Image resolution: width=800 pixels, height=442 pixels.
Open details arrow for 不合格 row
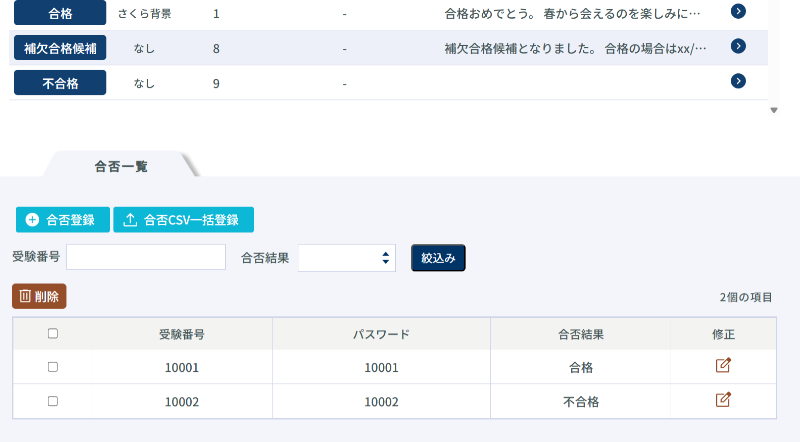[738, 81]
